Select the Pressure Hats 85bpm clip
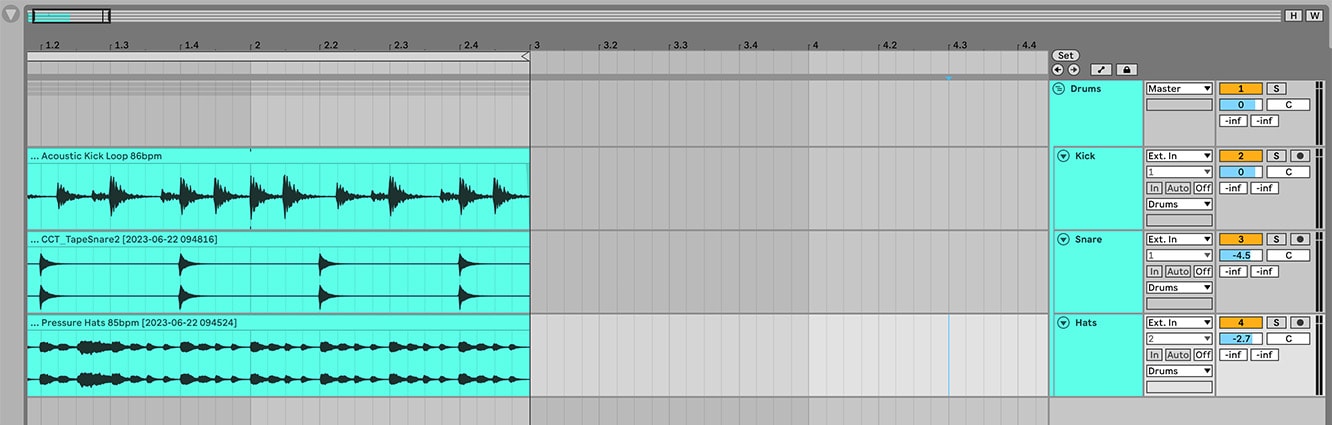Image resolution: width=1332 pixels, height=425 pixels. tap(278, 322)
